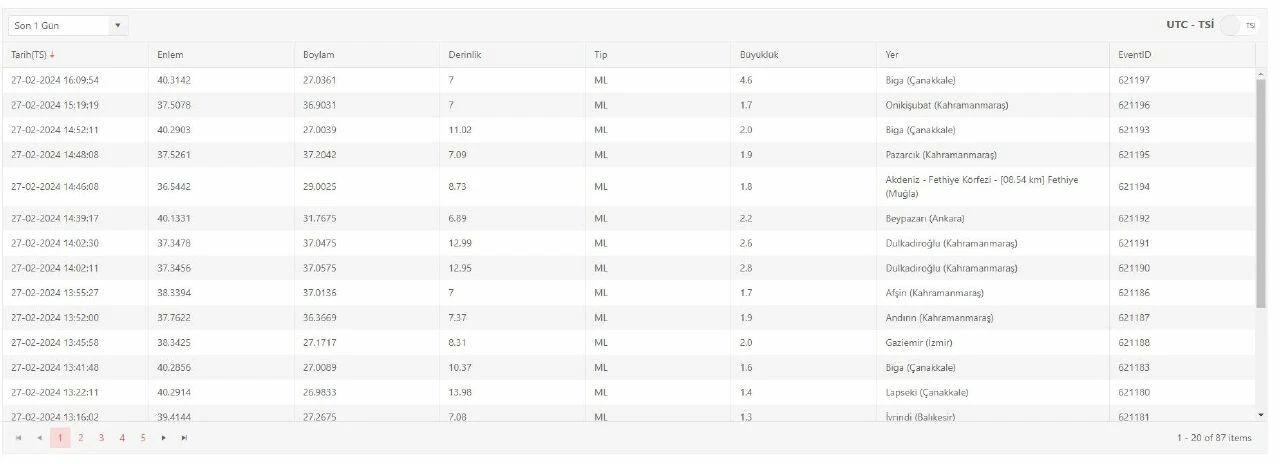Go to page 3 of results
The height and width of the screenshot is (464, 1280).
tap(101, 438)
